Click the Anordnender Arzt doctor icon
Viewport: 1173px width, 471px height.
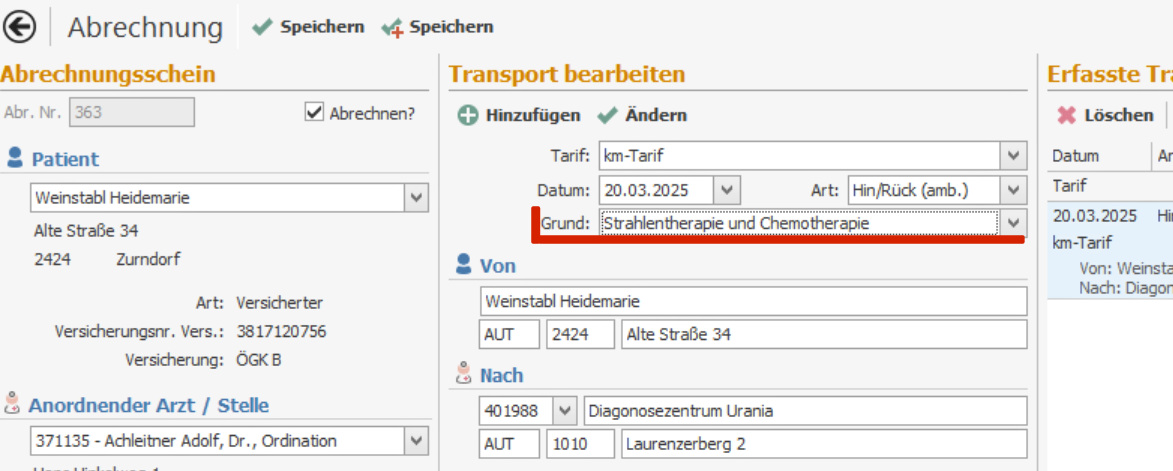click(x=13, y=405)
